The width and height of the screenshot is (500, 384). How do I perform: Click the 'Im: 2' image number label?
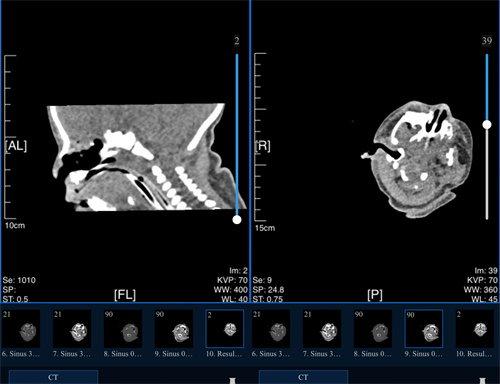point(238,271)
